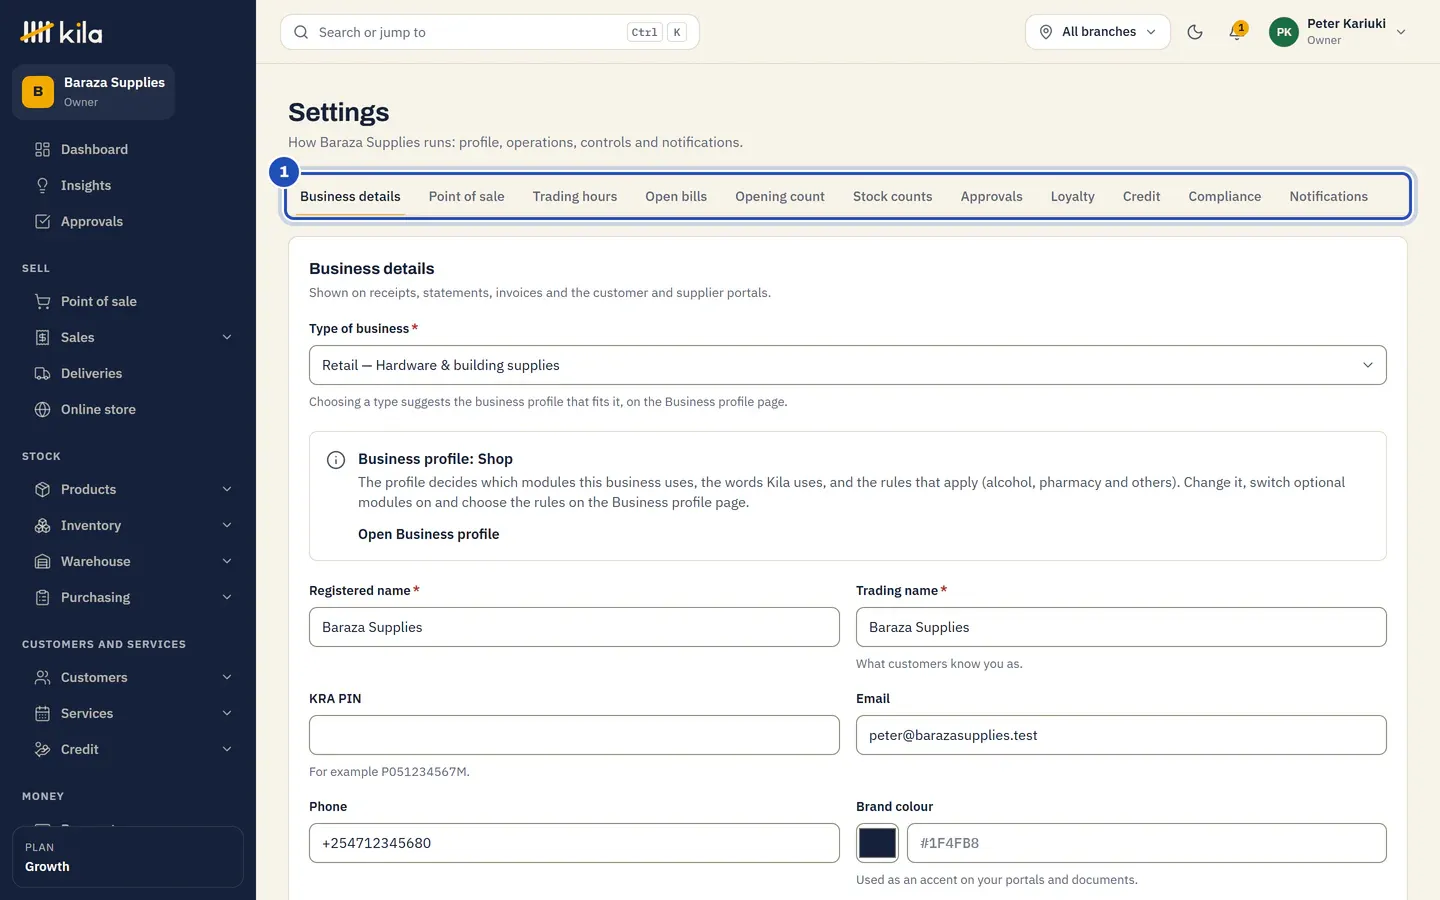Viewport: 1440px width, 900px height.
Task: Switch to the Compliance tab
Action: coord(1224,196)
